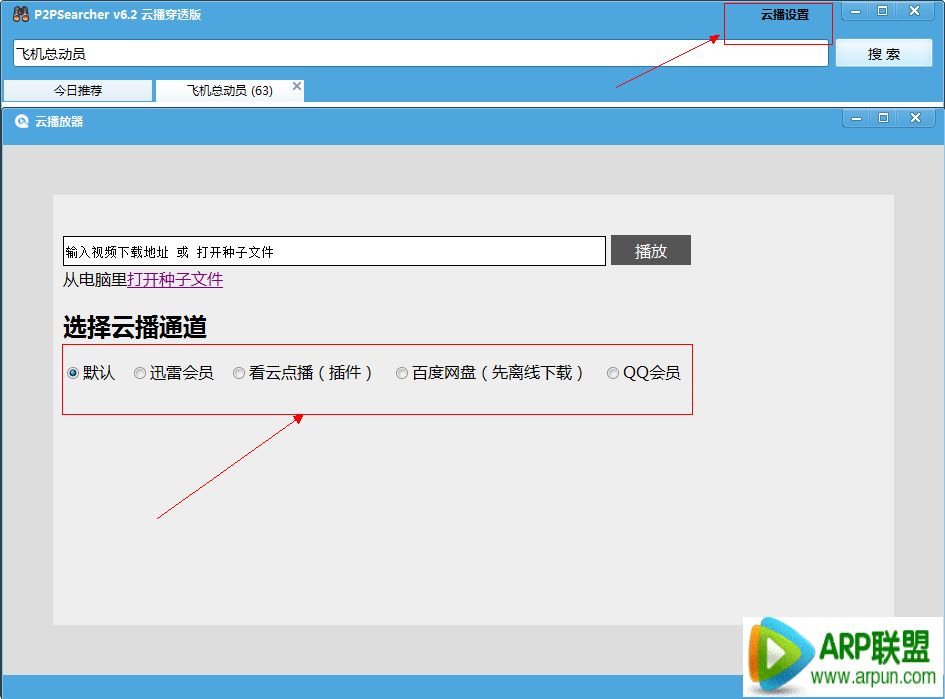This screenshot has height=699, width=945.
Task: Minimize the 云播放器 window
Action: [x=856, y=117]
